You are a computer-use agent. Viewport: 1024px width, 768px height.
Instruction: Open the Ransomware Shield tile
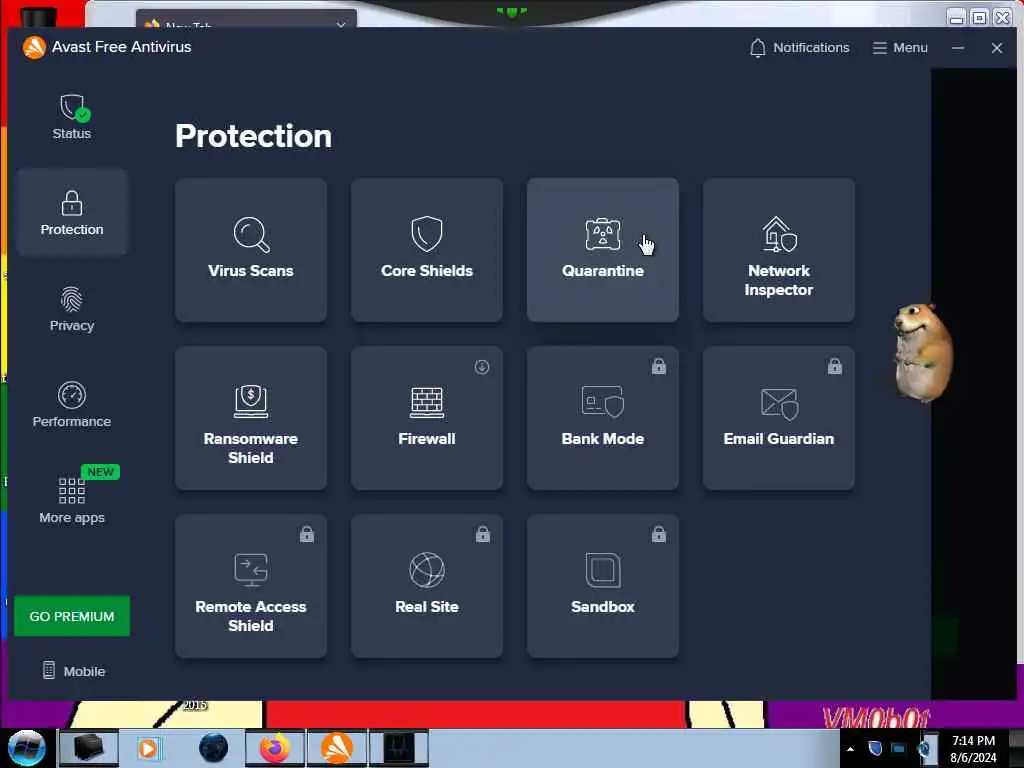tap(251, 418)
